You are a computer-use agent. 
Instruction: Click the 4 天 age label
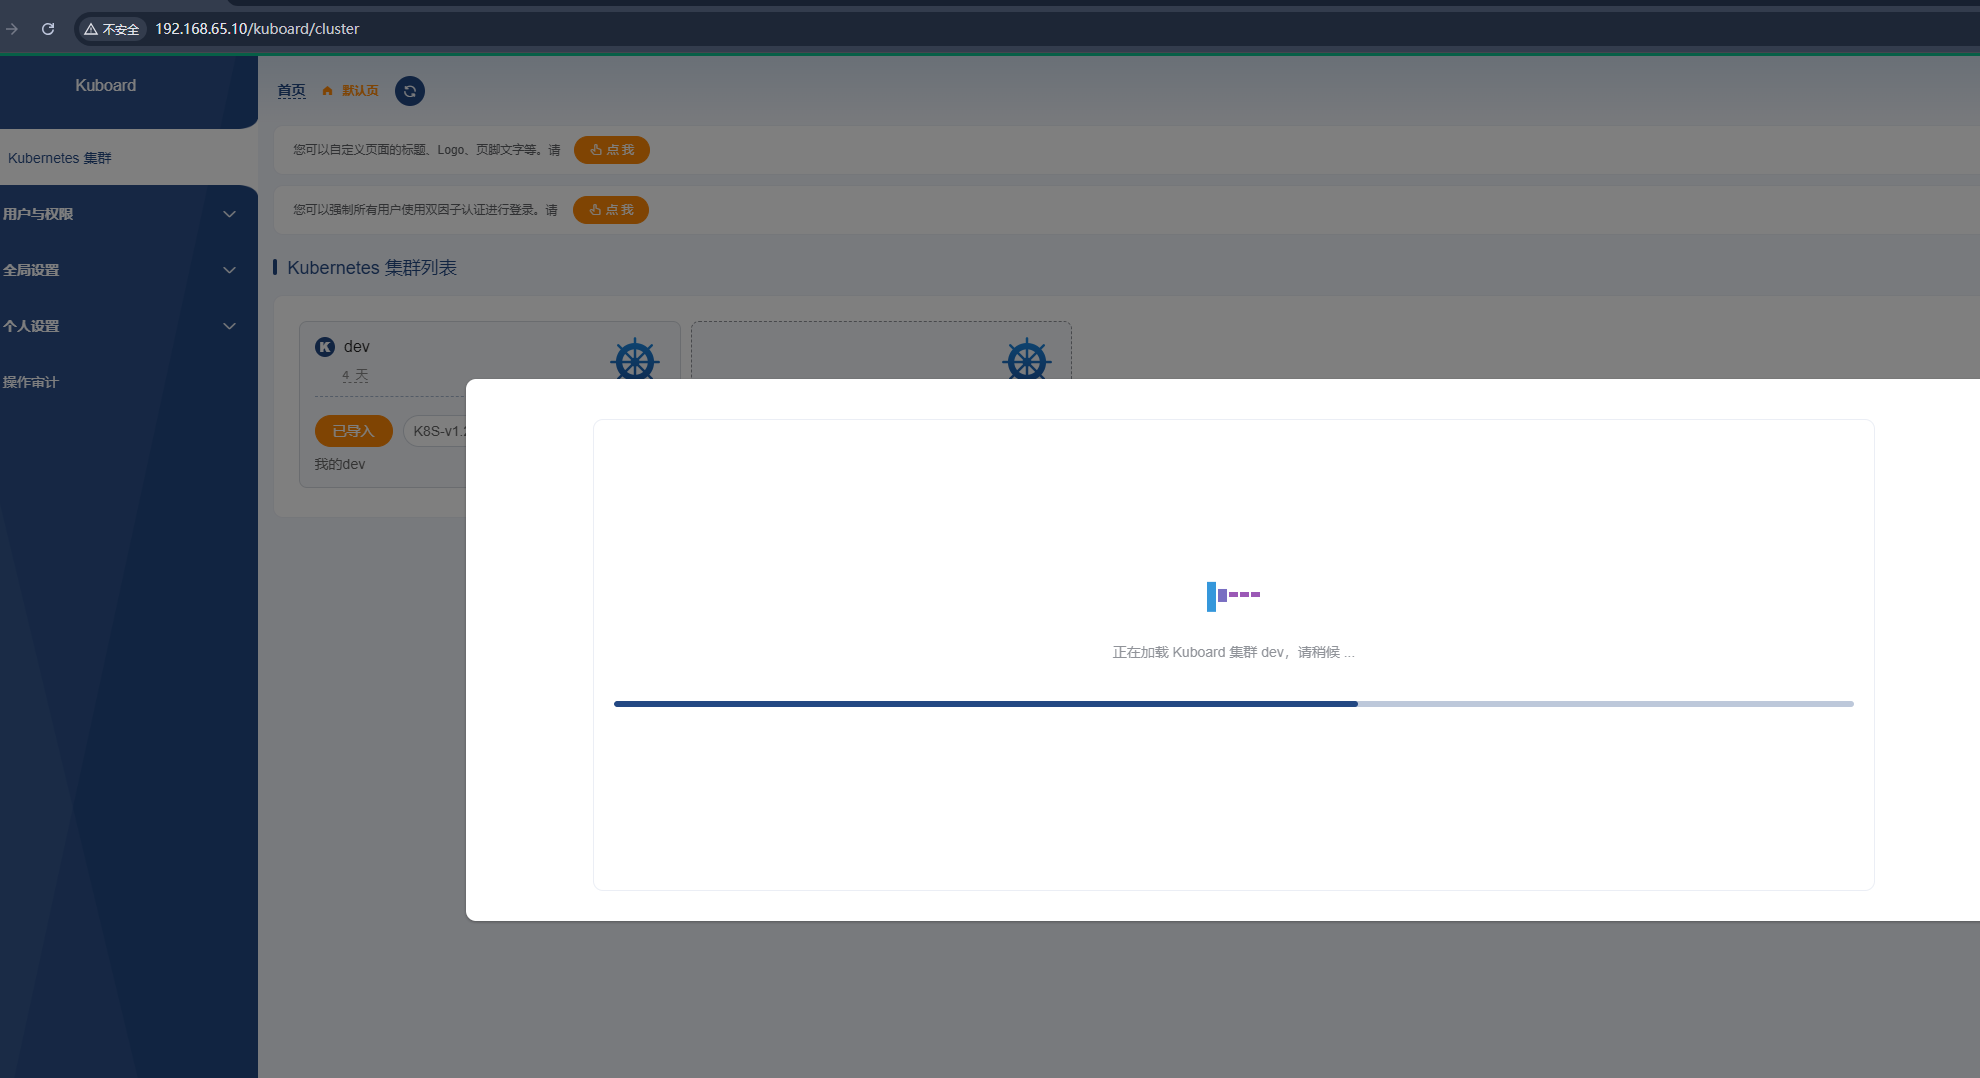(355, 376)
